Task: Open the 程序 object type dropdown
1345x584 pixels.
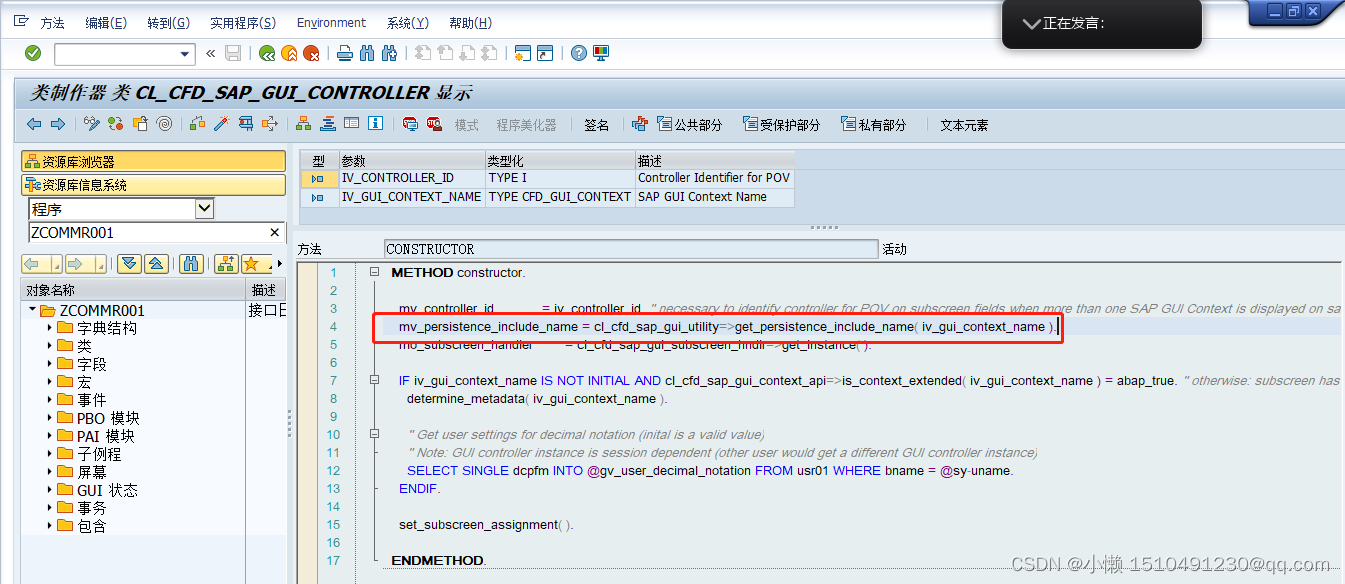Action: tap(204, 208)
